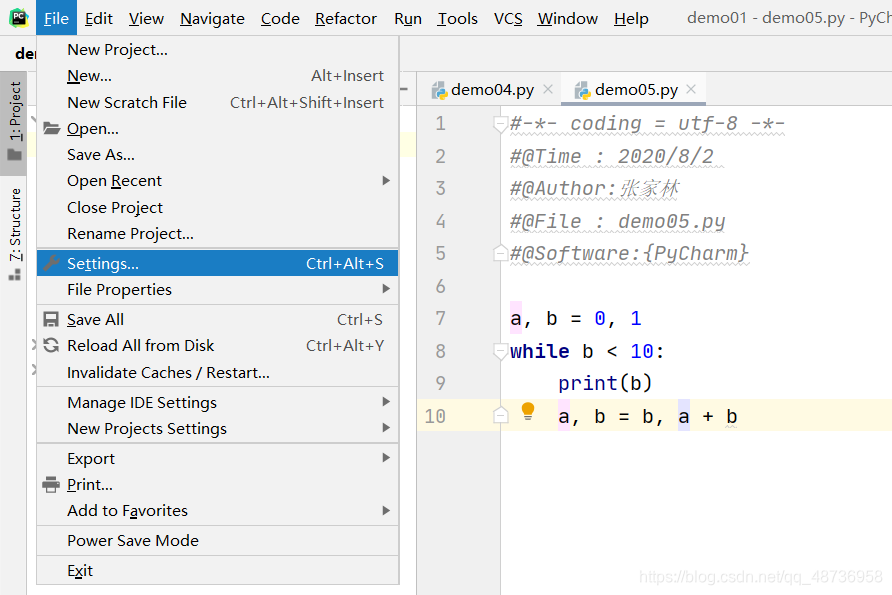Click the wrench icon beside Settings

point(51,263)
